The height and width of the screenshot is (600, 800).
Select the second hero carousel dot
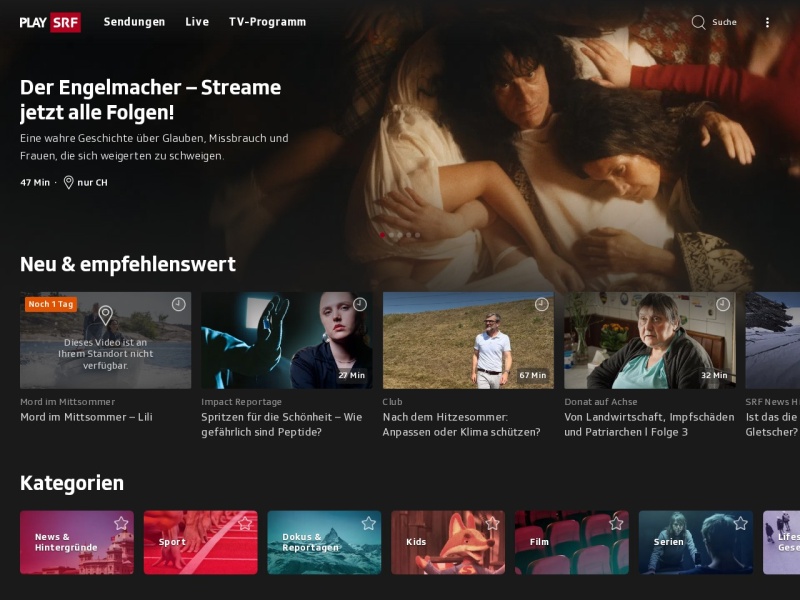391,235
